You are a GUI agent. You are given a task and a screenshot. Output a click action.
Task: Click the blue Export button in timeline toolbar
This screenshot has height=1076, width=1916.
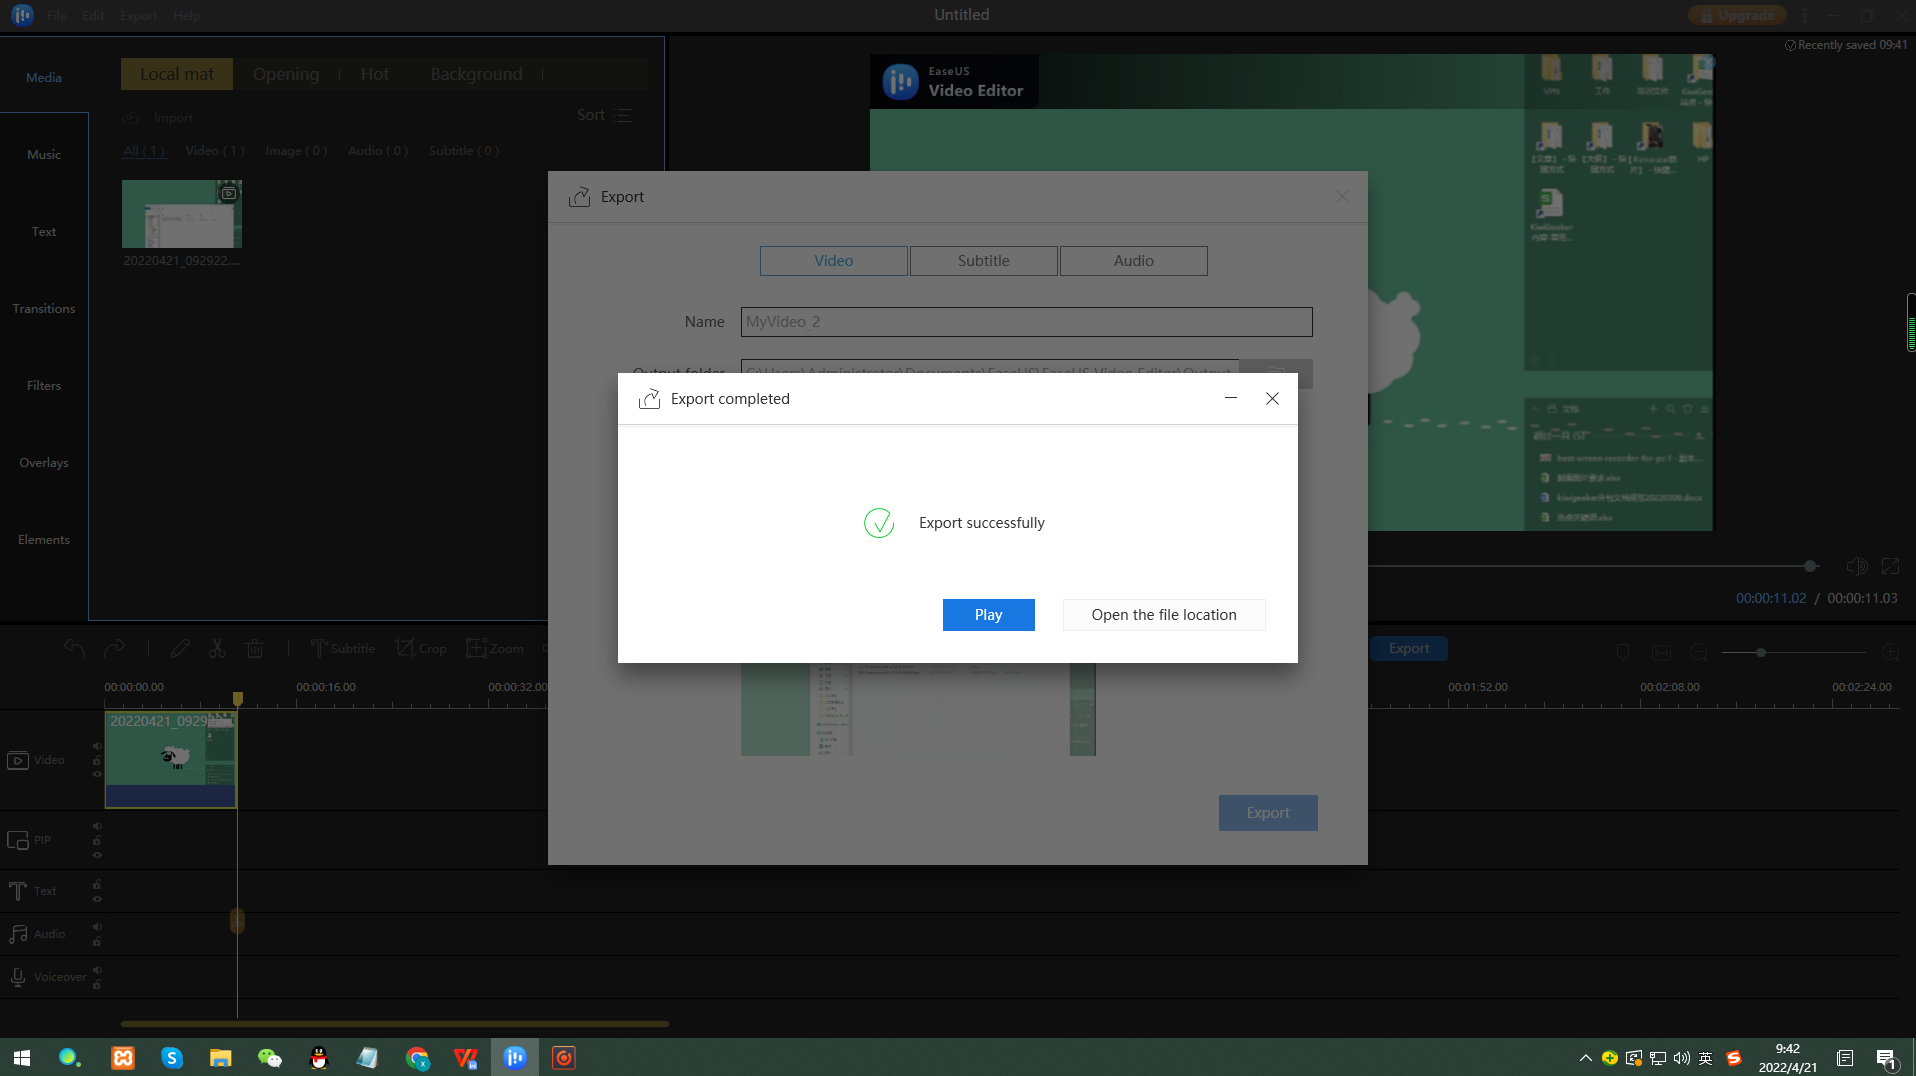(x=1409, y=648)
